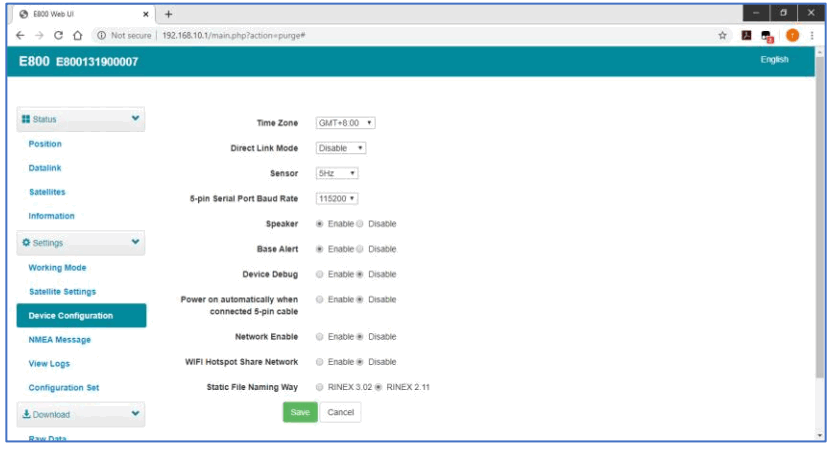Viewport: 831px width, 450px height.
Task: Switch language via English link
Action: [x=774, y=59]
